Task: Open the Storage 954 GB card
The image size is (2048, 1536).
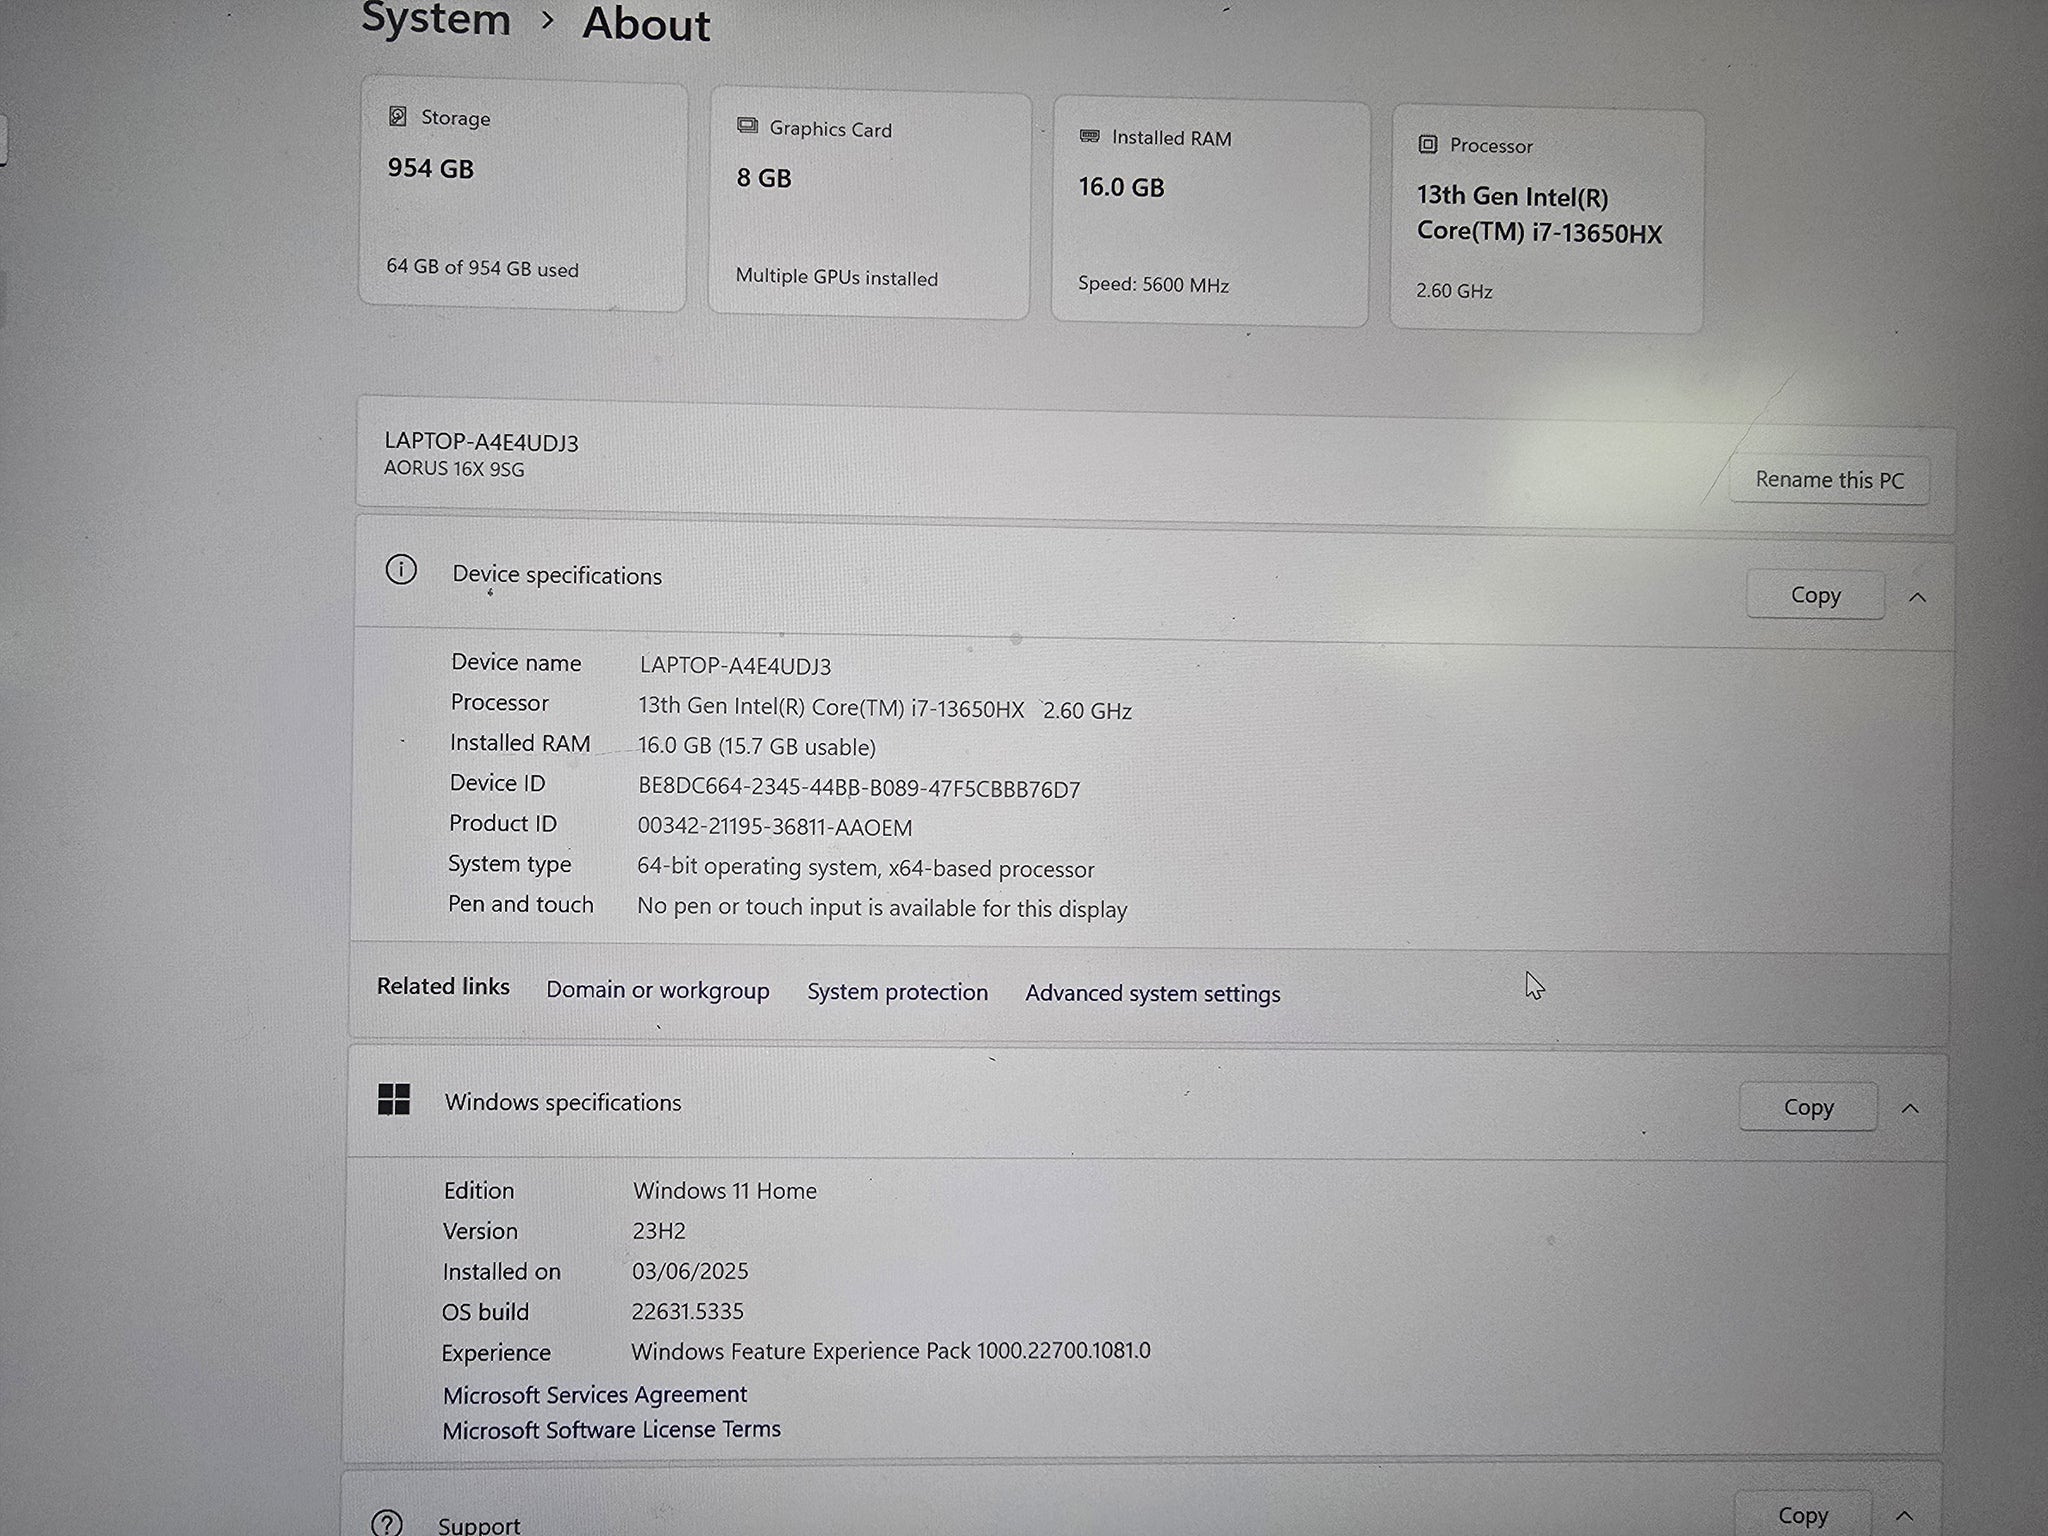Action: [523, 194]
